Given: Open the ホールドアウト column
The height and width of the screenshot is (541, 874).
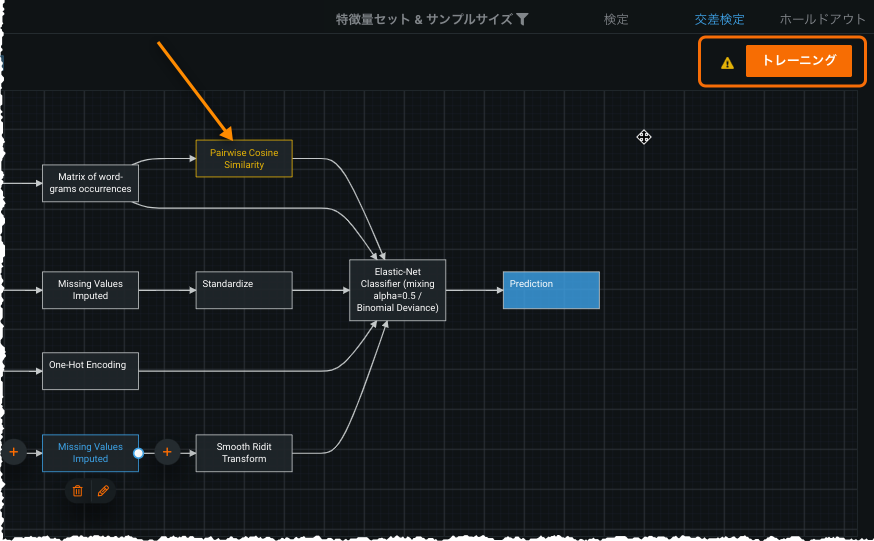Looking at the screenshot, I should (822, 19).
